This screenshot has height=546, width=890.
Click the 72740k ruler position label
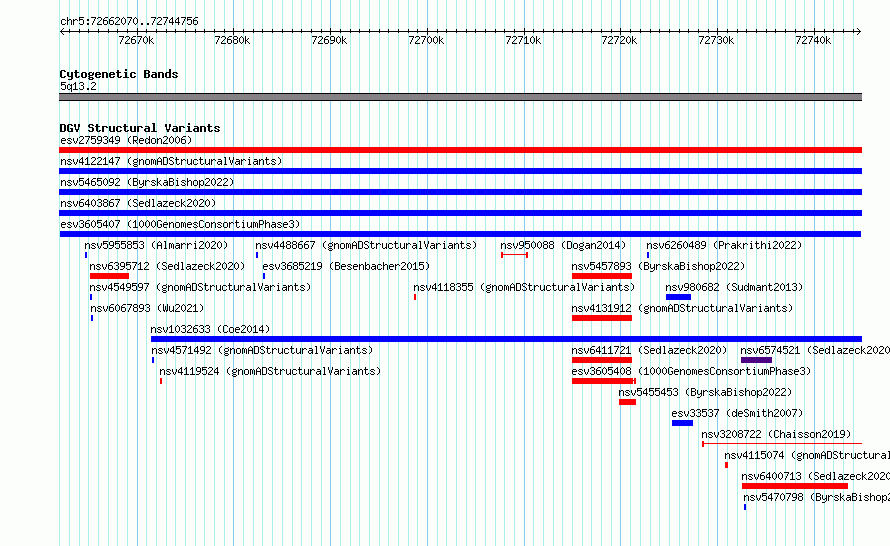813,40
